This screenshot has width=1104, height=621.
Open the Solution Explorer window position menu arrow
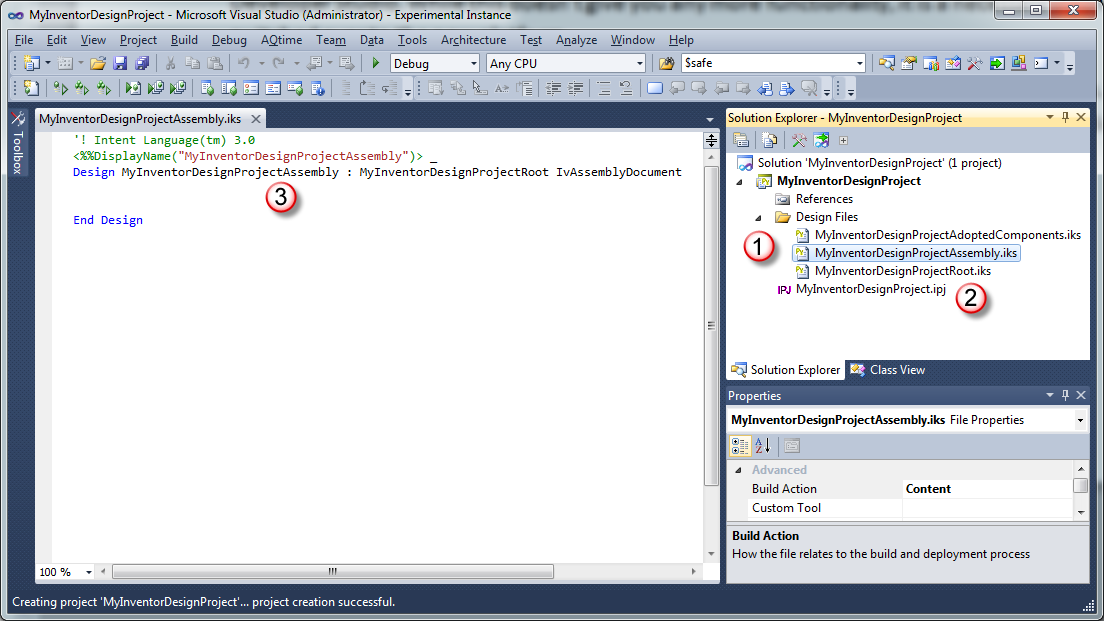[x=1050, y=118]
